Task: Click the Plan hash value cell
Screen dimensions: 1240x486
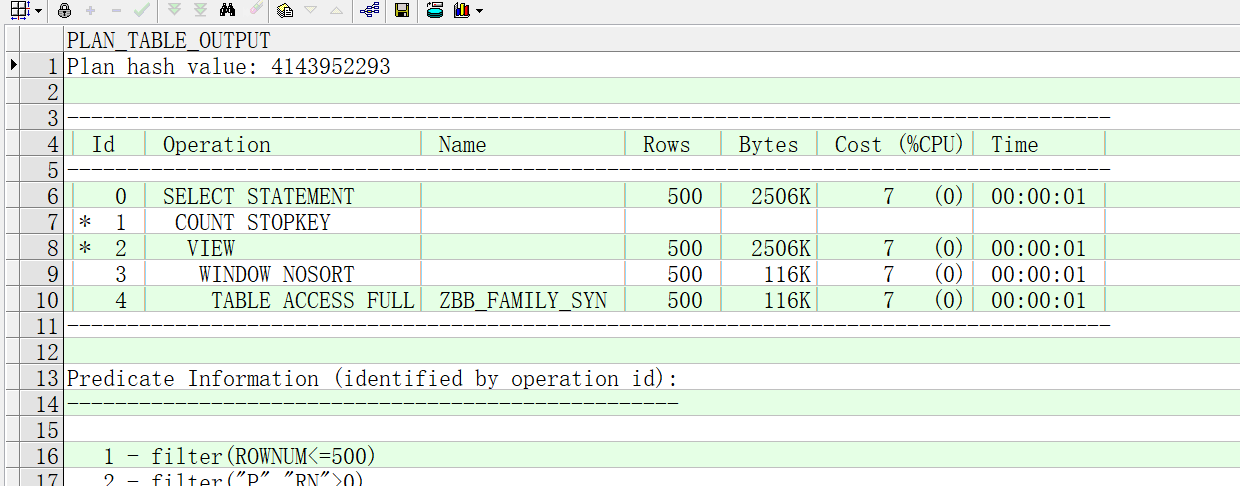Action: (228, 67)
